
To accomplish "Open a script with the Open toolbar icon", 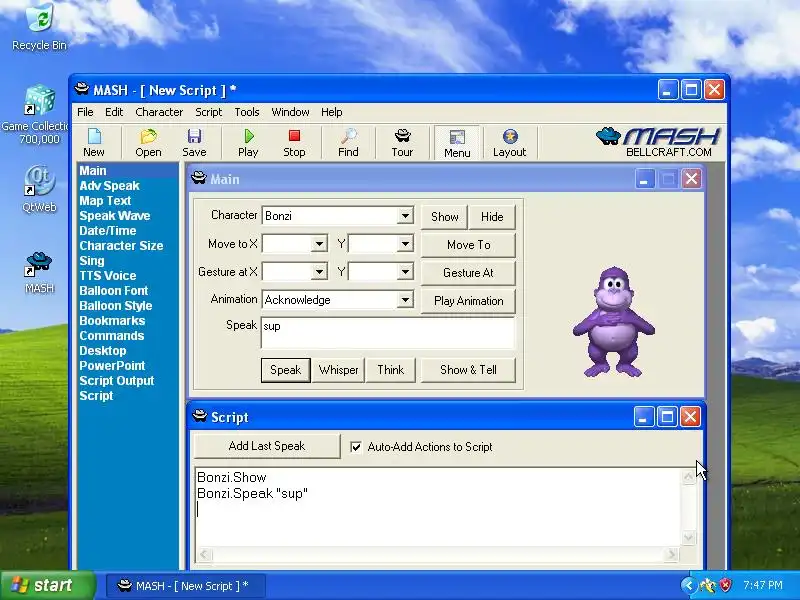I will click(x=148, y=143).
